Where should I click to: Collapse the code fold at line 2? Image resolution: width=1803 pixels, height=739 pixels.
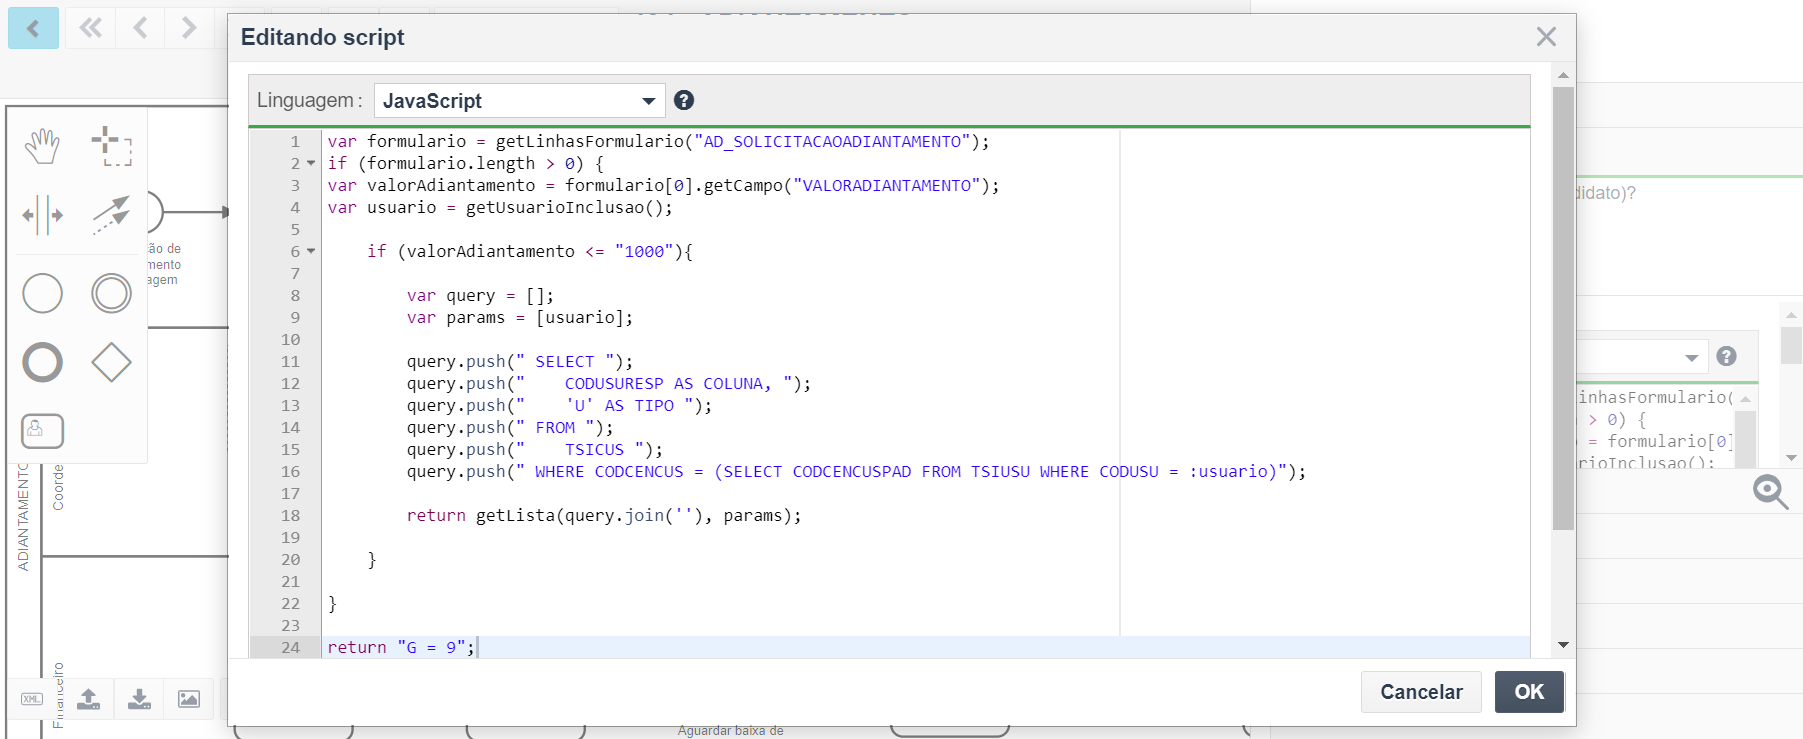pyautogui.click(x=311, y=163)
